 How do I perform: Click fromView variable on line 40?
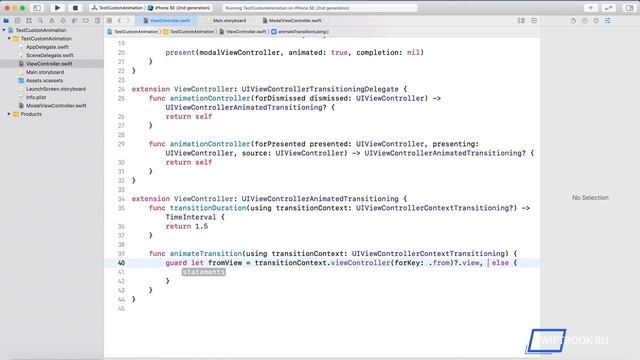(225, 263)
